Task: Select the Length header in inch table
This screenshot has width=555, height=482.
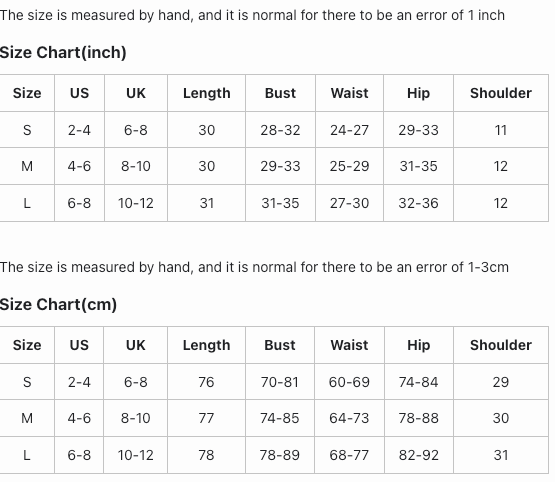Action: [207, 93]
